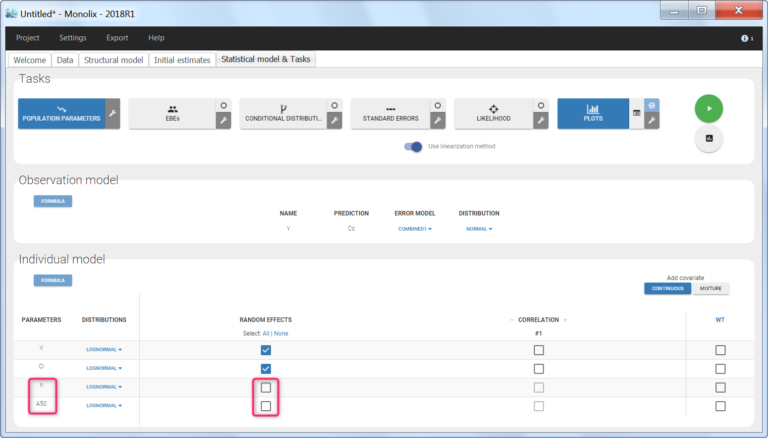Toggle the Use linearization method switch
768x438 pixels.
click(413, 147)
